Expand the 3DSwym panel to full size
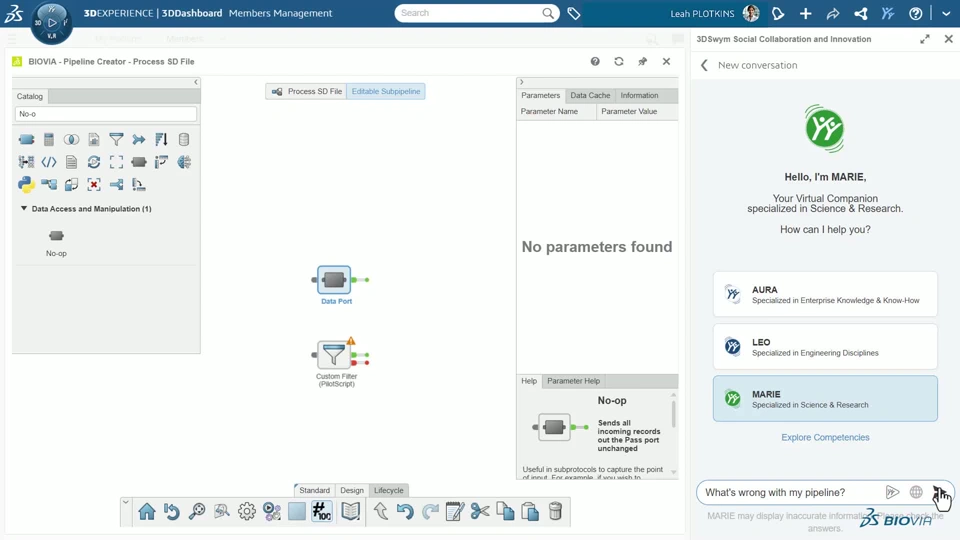The width and height of the screenshot is (960, 540). (x=924, y=39)
